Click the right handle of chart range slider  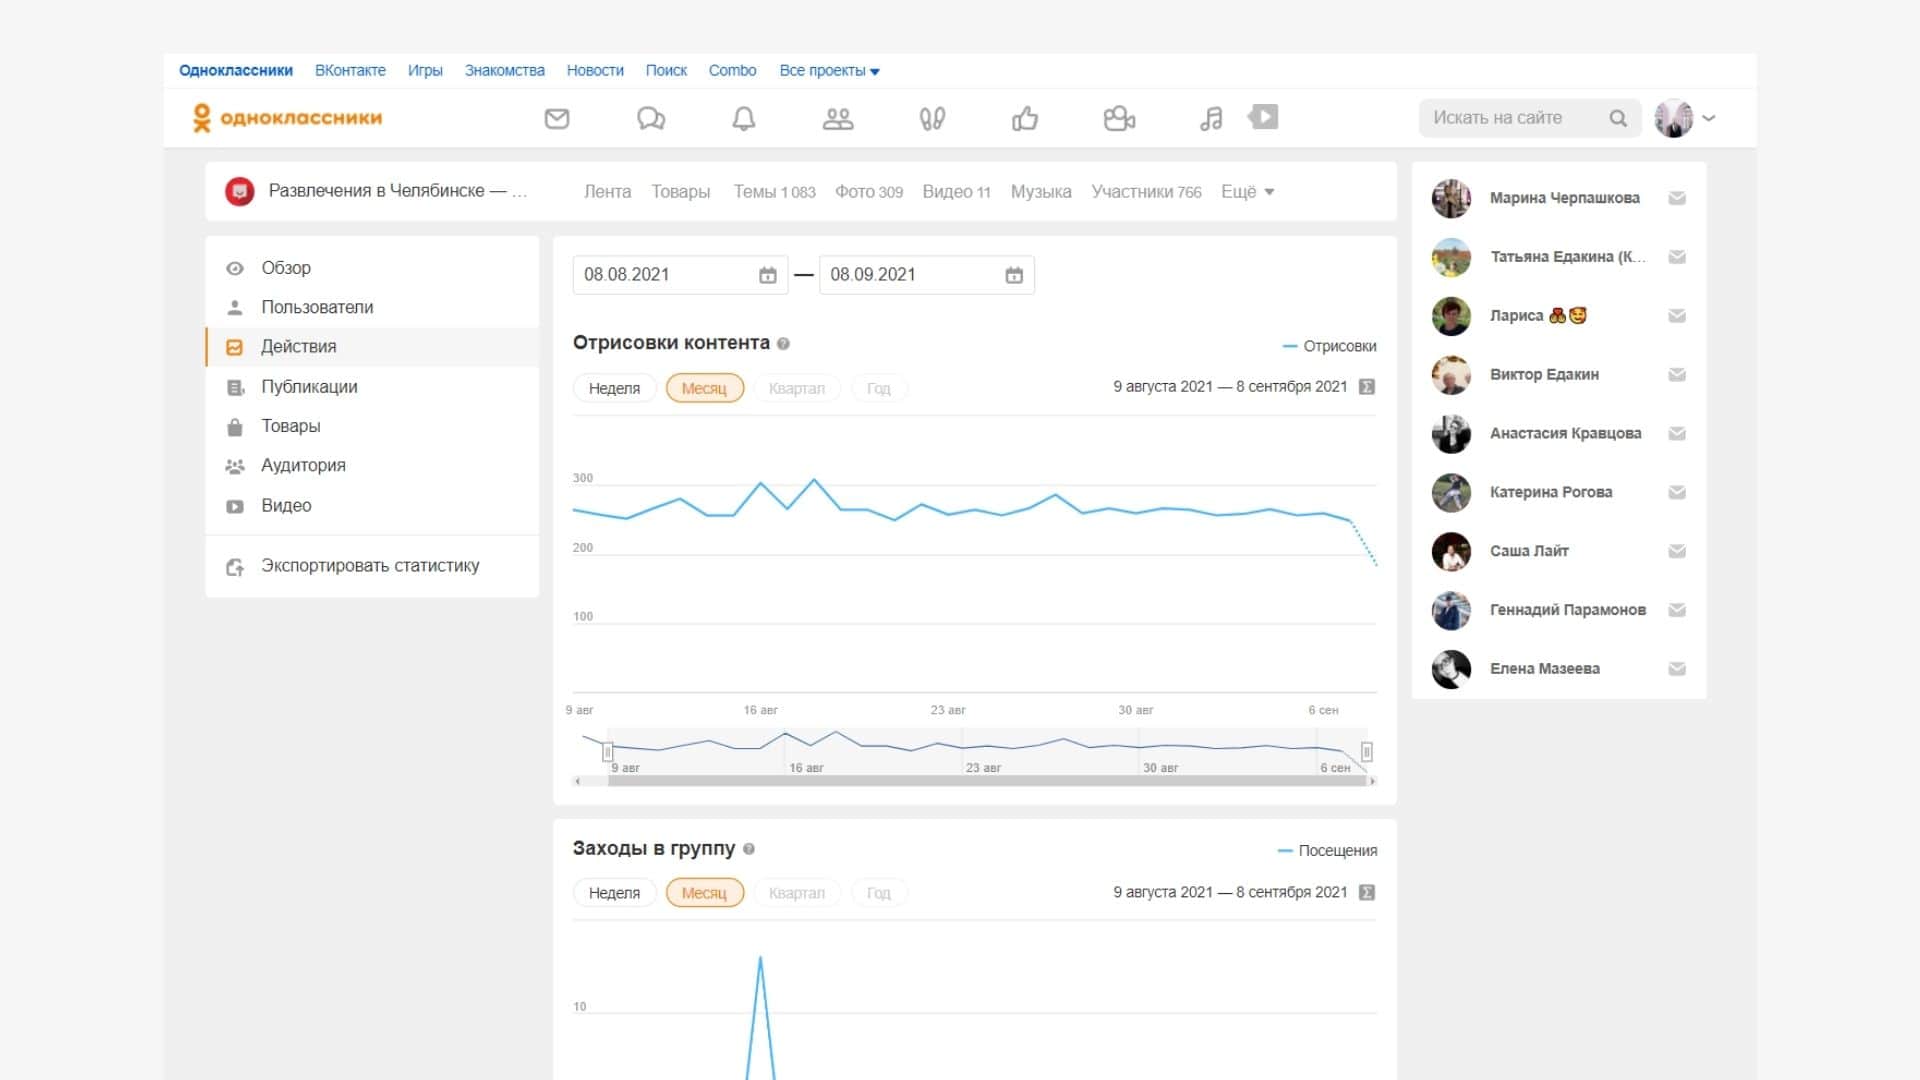pos(1366,752)
